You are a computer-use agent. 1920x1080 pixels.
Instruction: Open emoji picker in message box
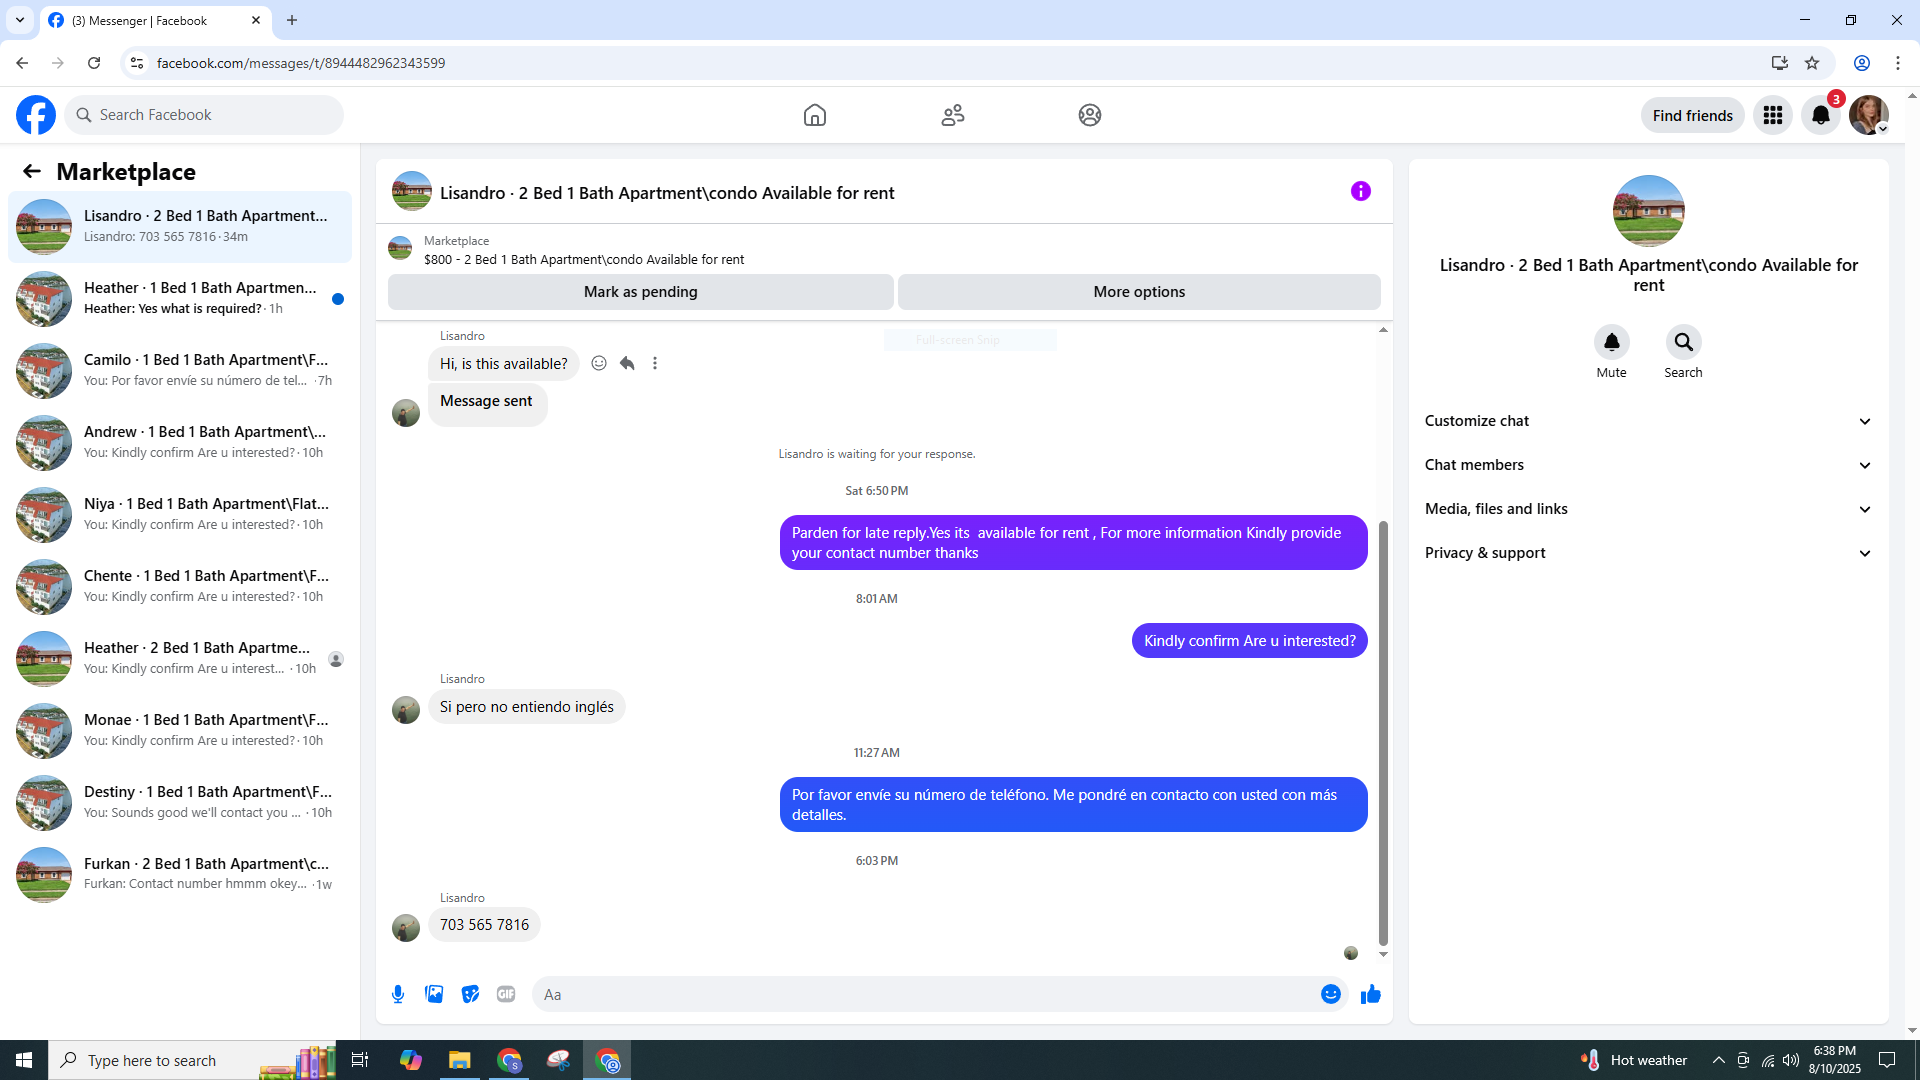coord(1330,994)
